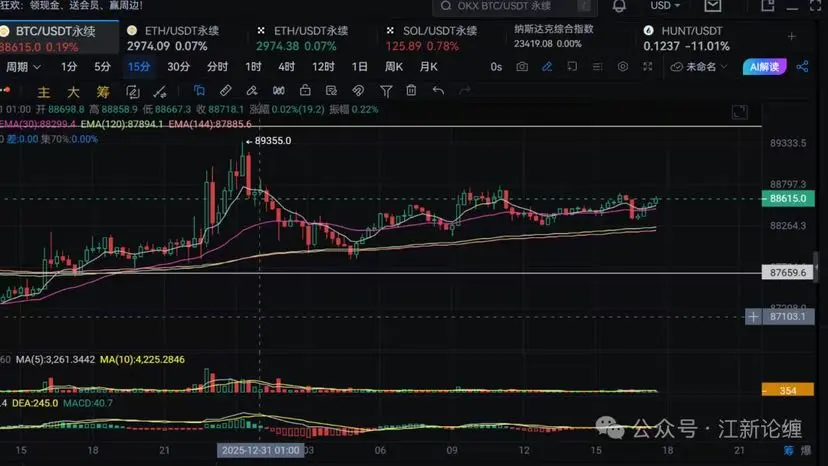Open the USD currency dropdown
The image size is (828, 466).
(x=665, y=5)
